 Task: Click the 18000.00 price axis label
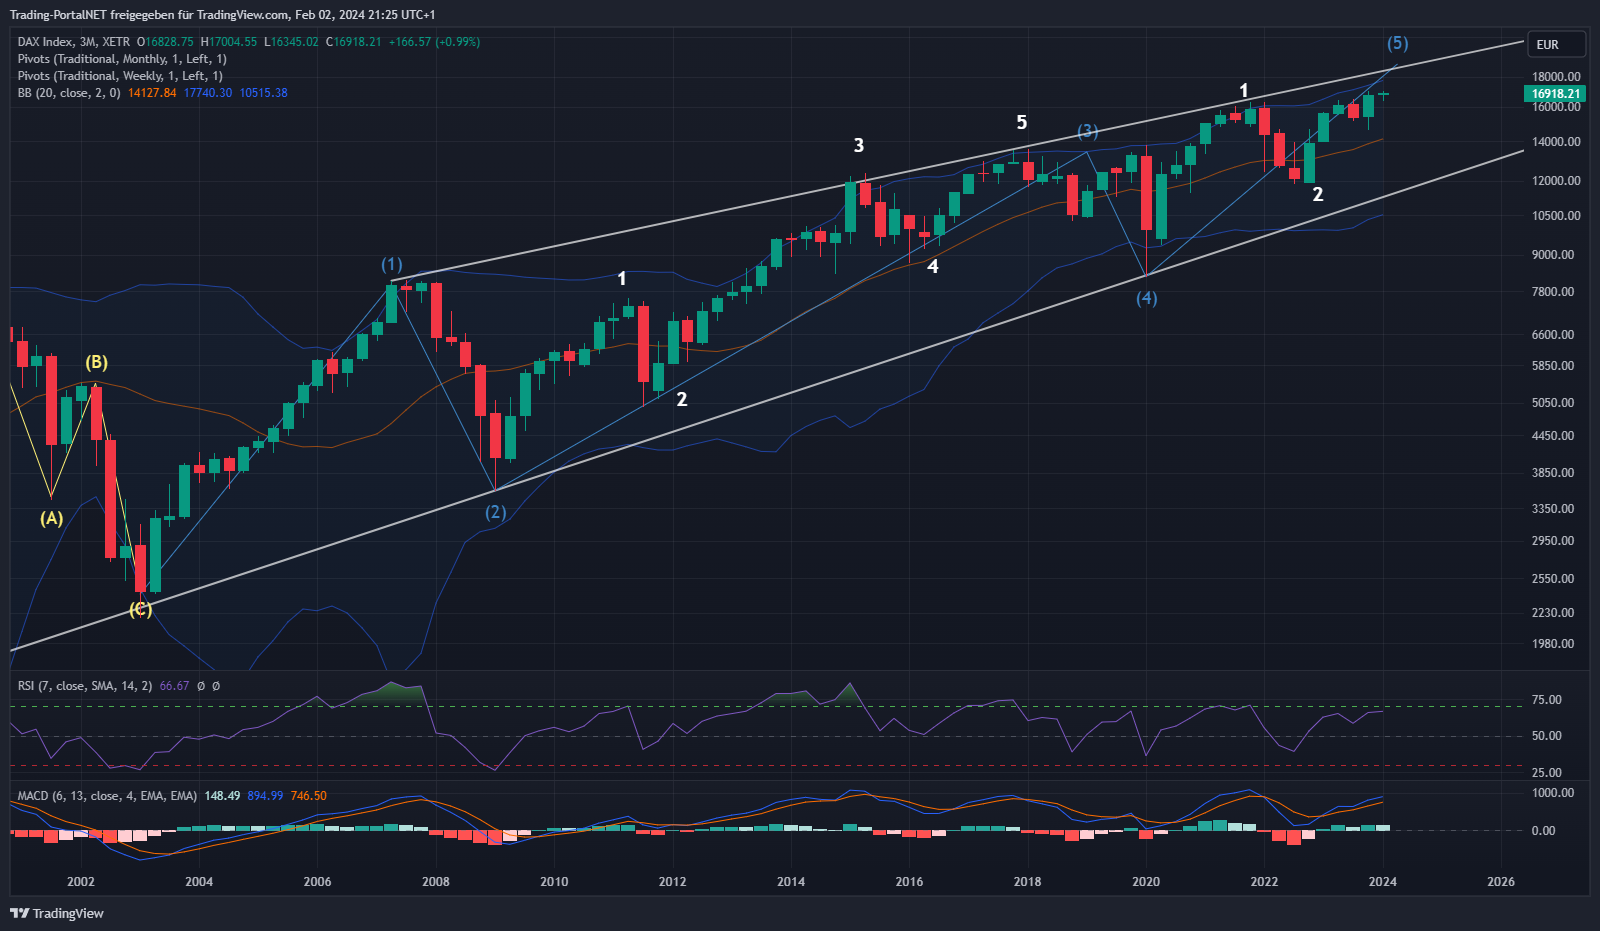coord(1556,77)
